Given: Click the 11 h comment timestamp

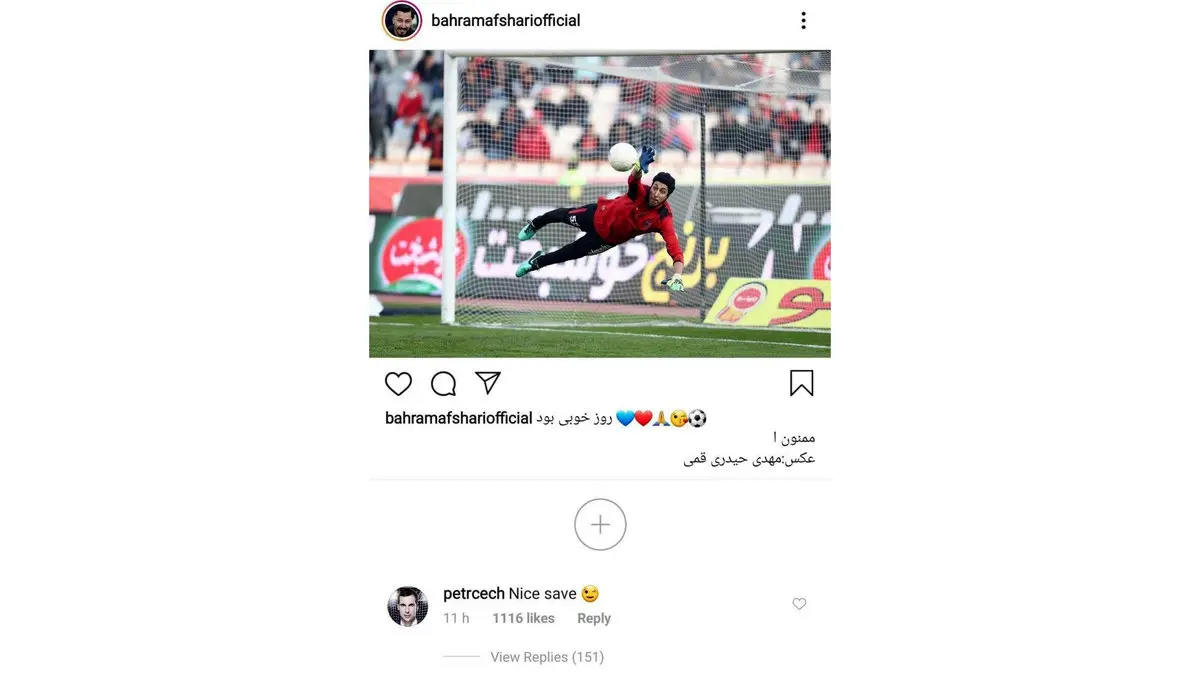Looking at the screenshot, I should point(456,619).
